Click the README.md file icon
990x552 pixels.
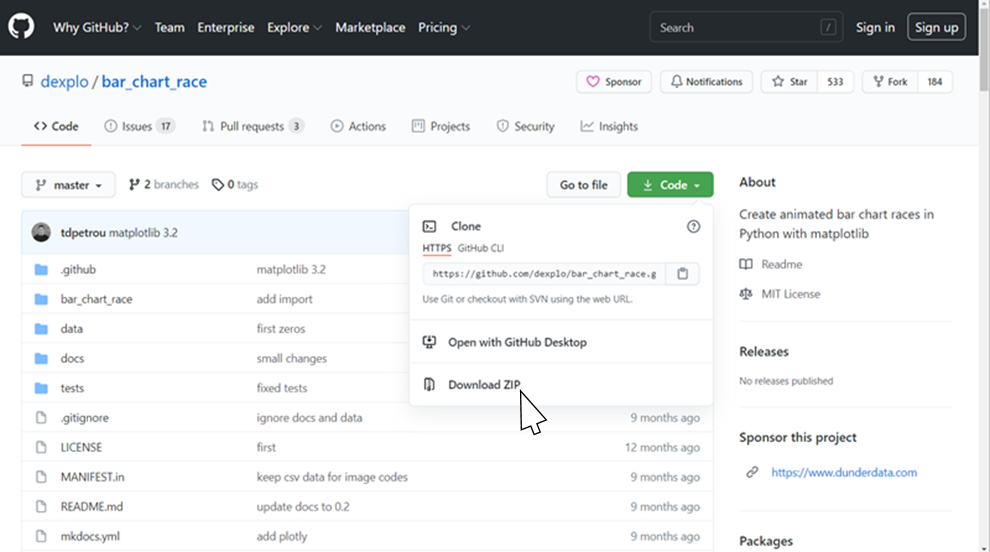click(x=41, y=507)
